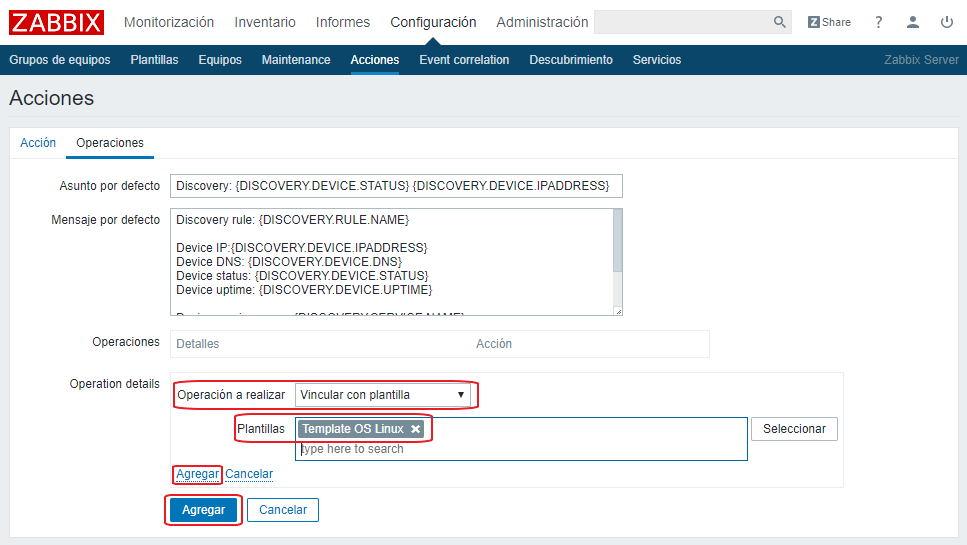Go to Plantillas submenu
The width and height of the screenshot is (967, 545).
[154, 60]
